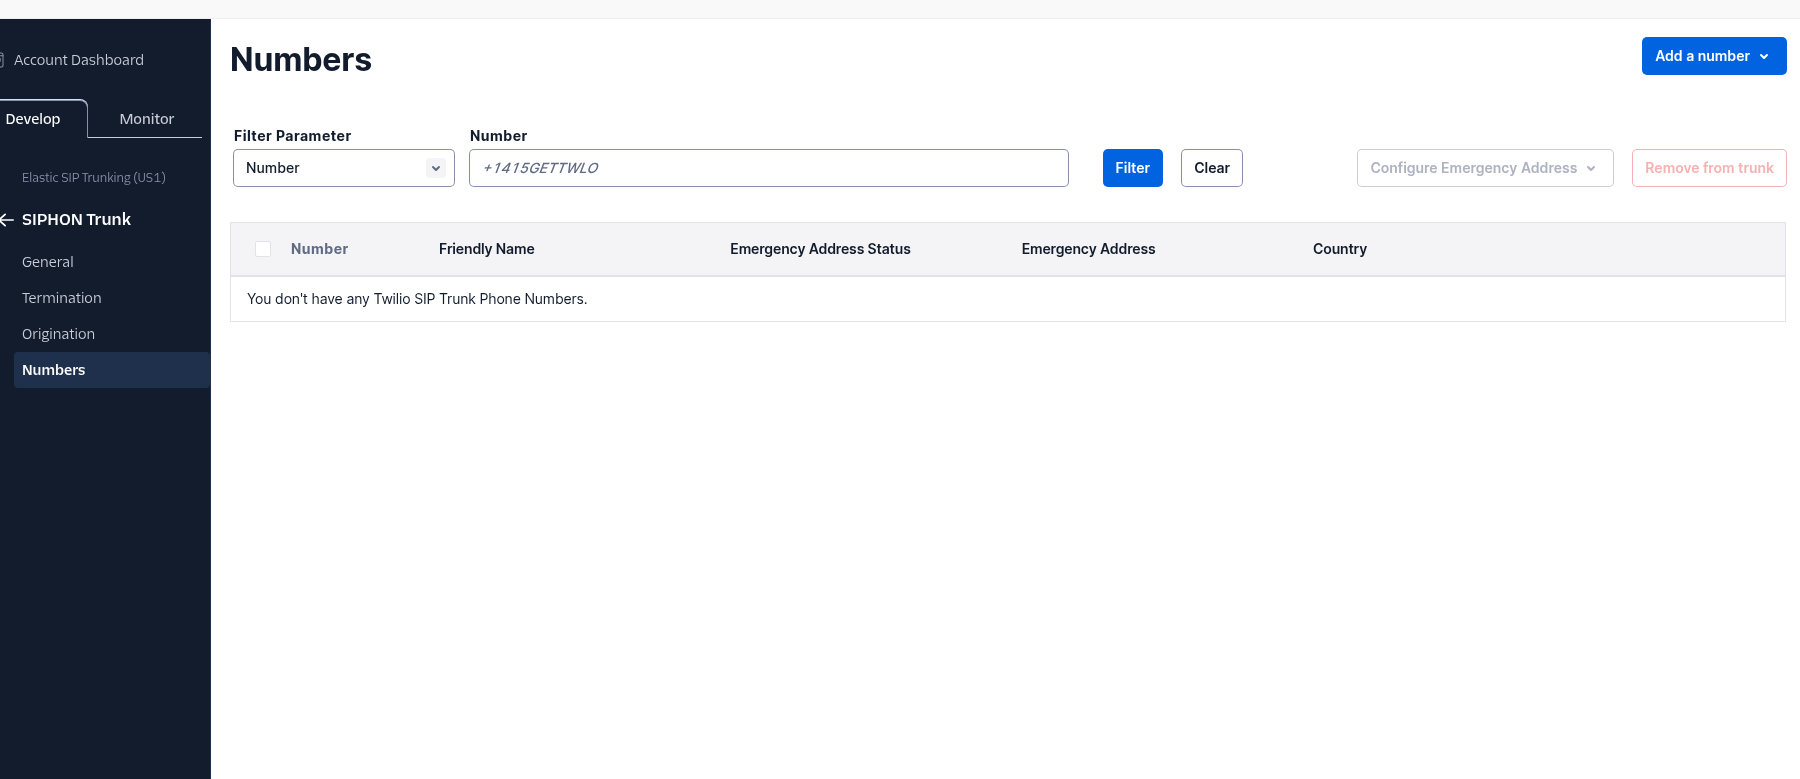The image size is (1800, 779).
Task: Open the Elastic SIP Trunking (US1) link
Action: pos(94,177)
